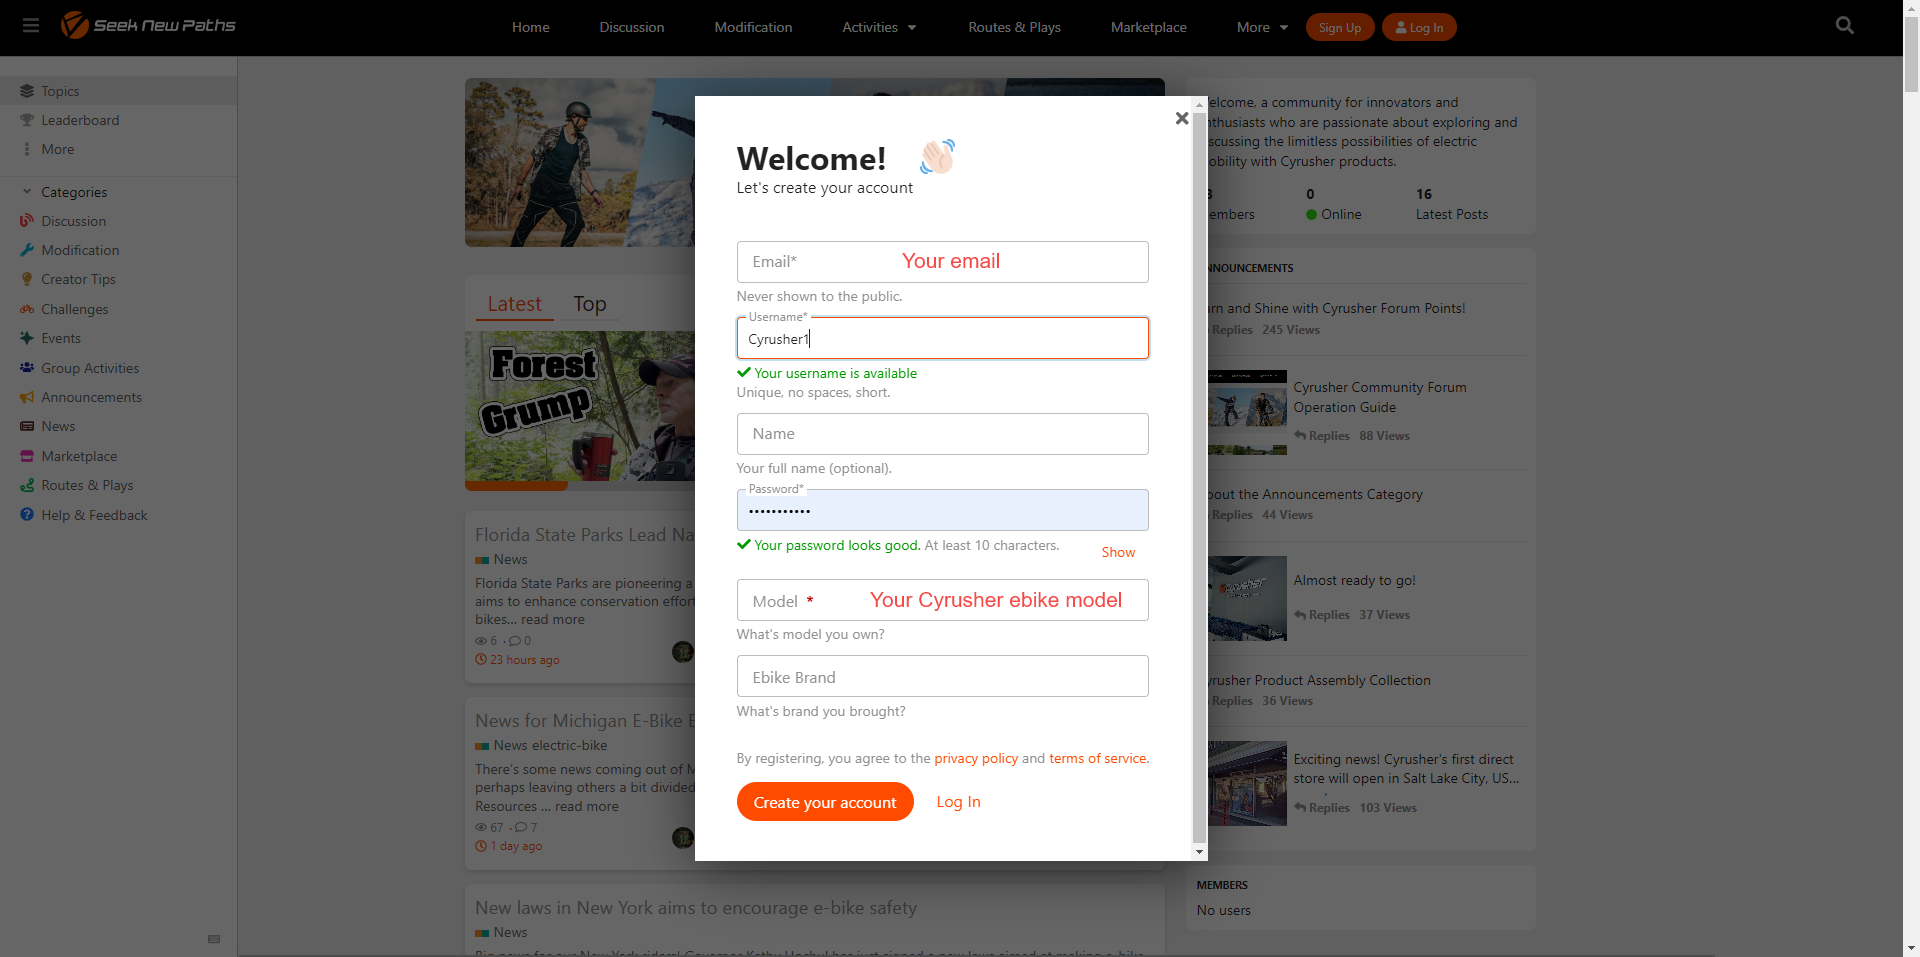Open Leaderboard trophy icon in sidebar
This screenshot has width=1920, height=957.
click(27, 120)
